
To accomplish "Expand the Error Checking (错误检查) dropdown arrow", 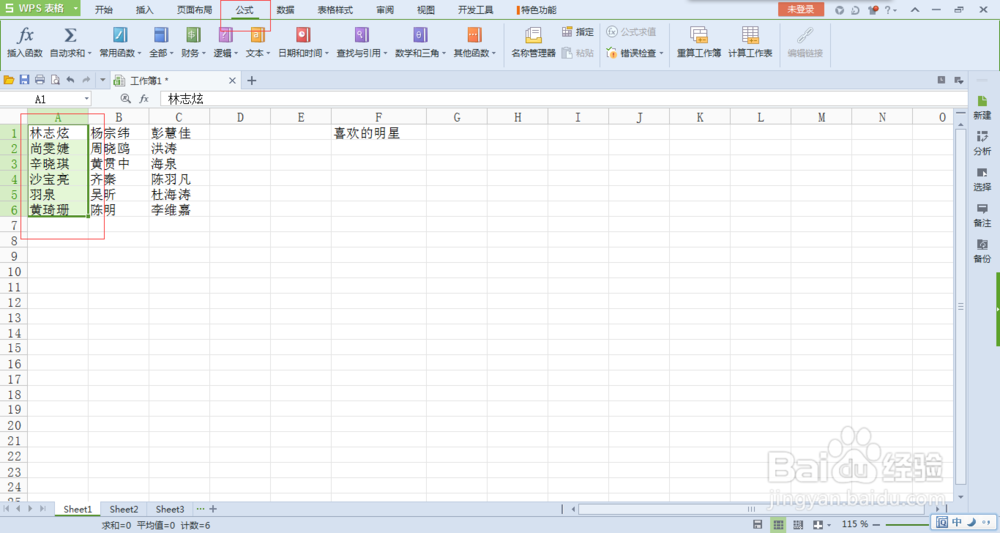I will [x=661, y=54].
